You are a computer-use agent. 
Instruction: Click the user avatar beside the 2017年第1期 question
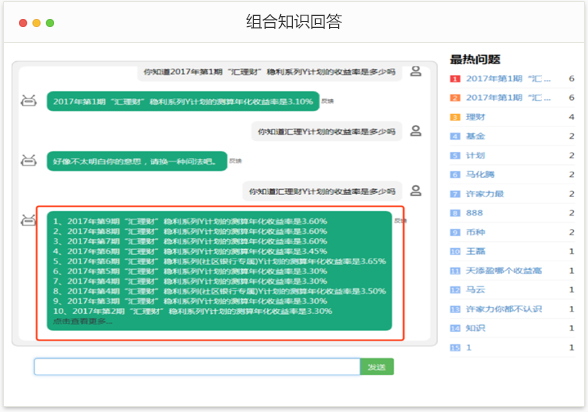(416, 71)
